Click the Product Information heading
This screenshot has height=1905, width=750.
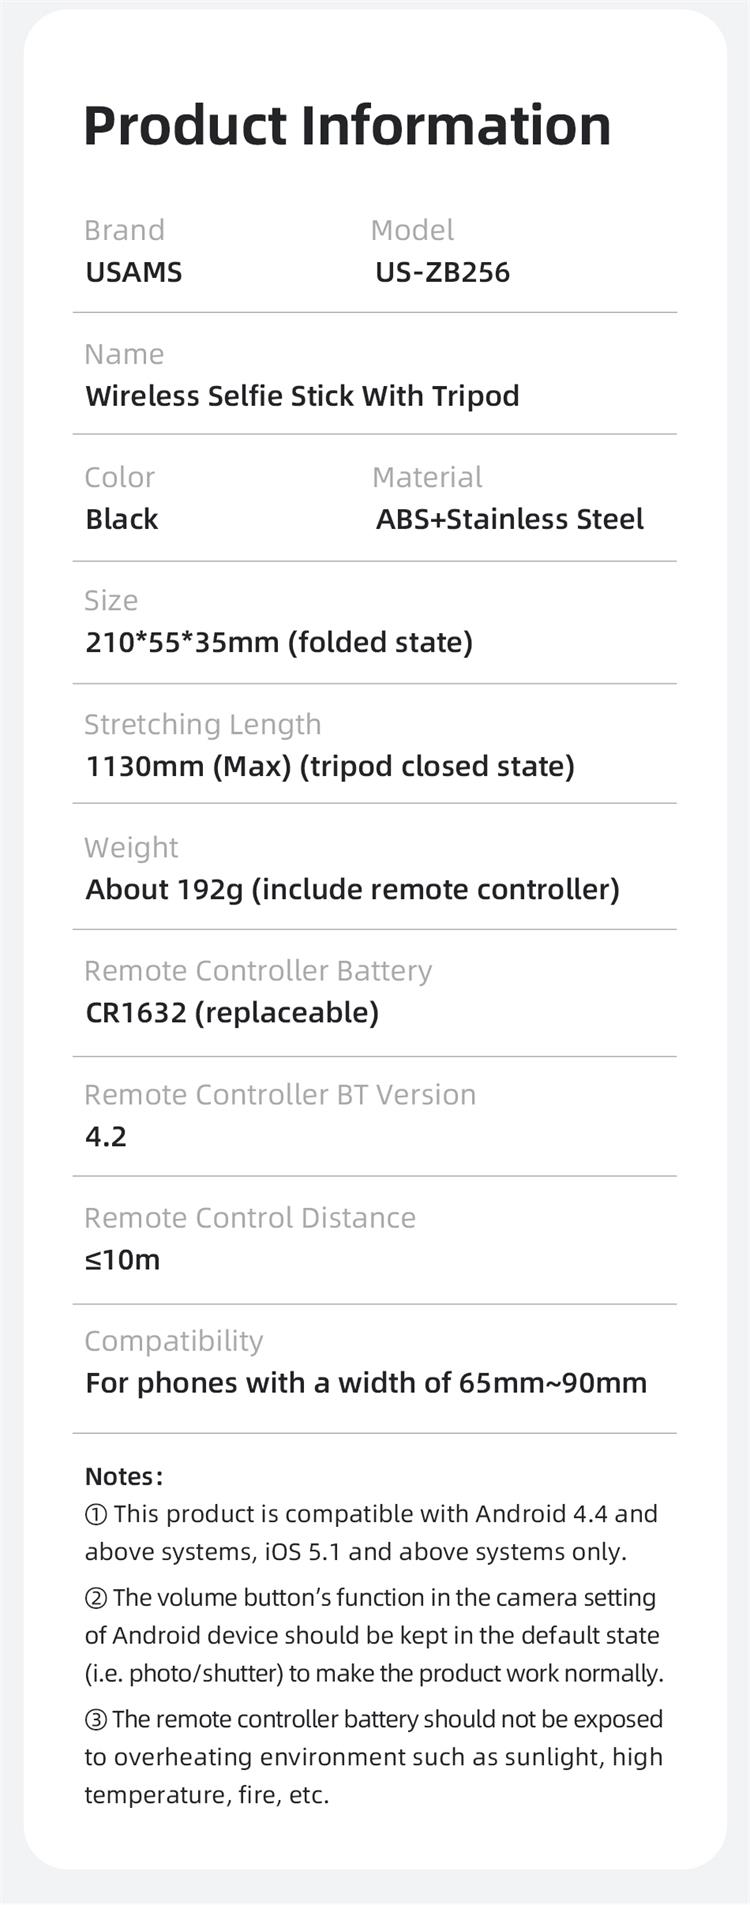(x=347, y=126)
